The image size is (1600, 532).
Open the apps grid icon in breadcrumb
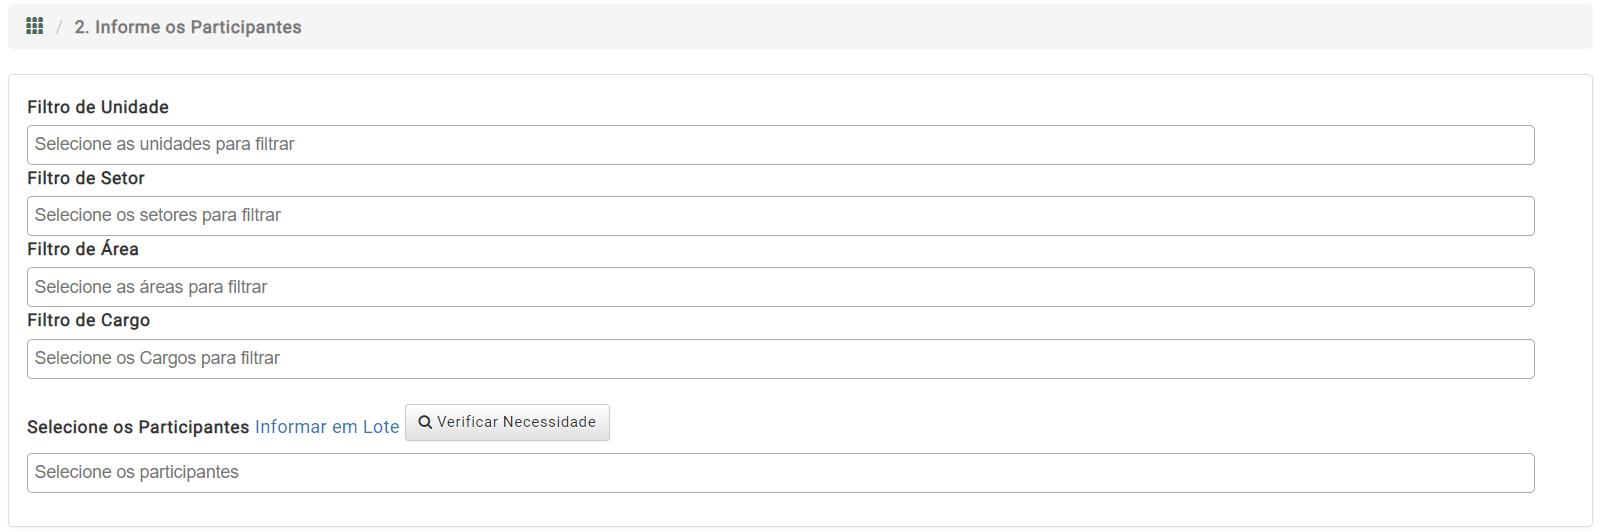click(35, 26)
